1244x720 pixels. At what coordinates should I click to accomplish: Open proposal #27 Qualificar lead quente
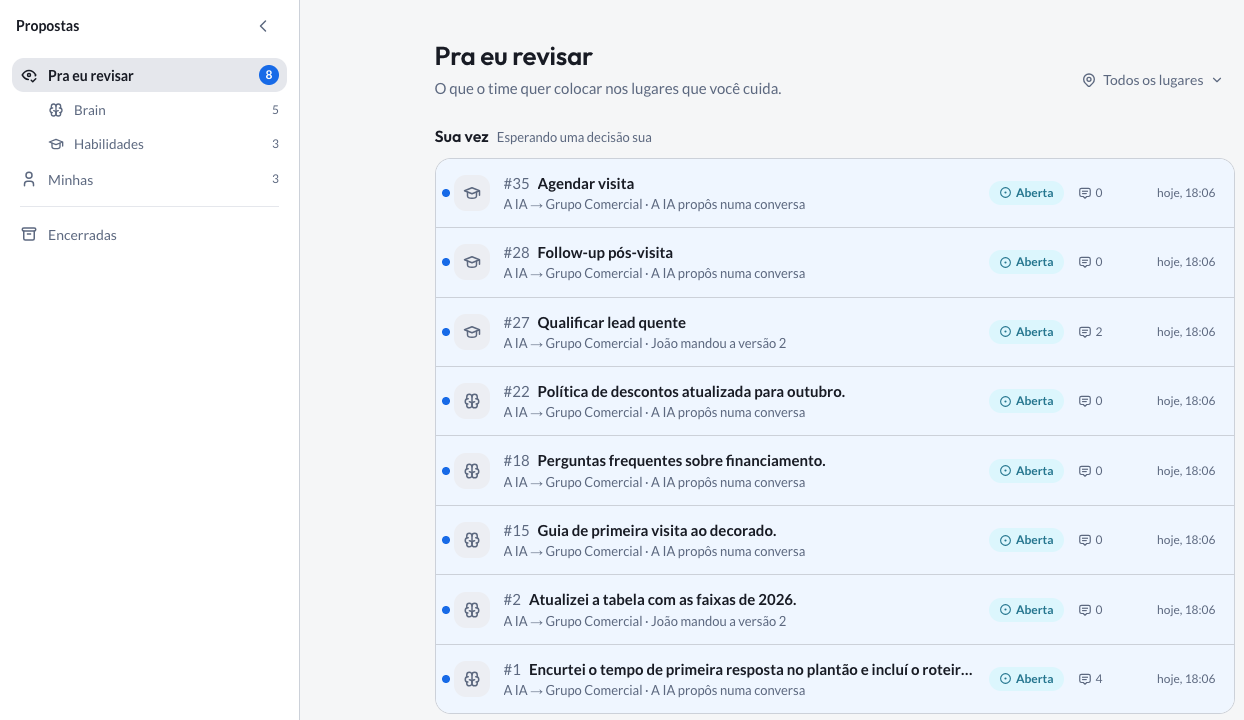(x=835, y=332)
